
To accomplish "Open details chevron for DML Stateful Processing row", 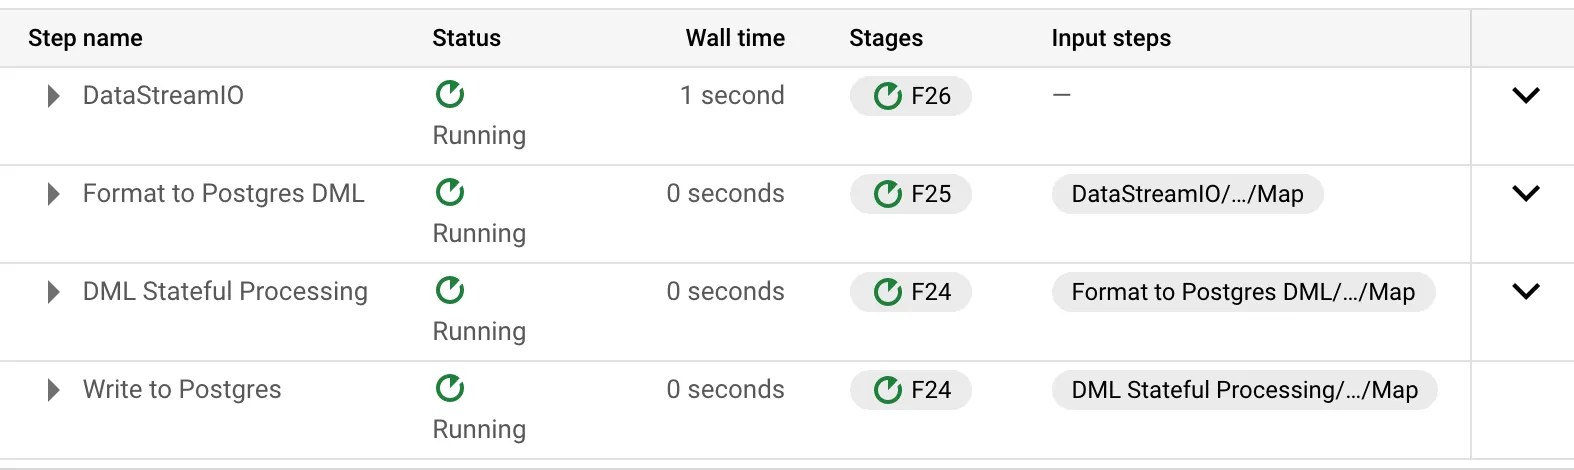I will tap(1526, 292).
